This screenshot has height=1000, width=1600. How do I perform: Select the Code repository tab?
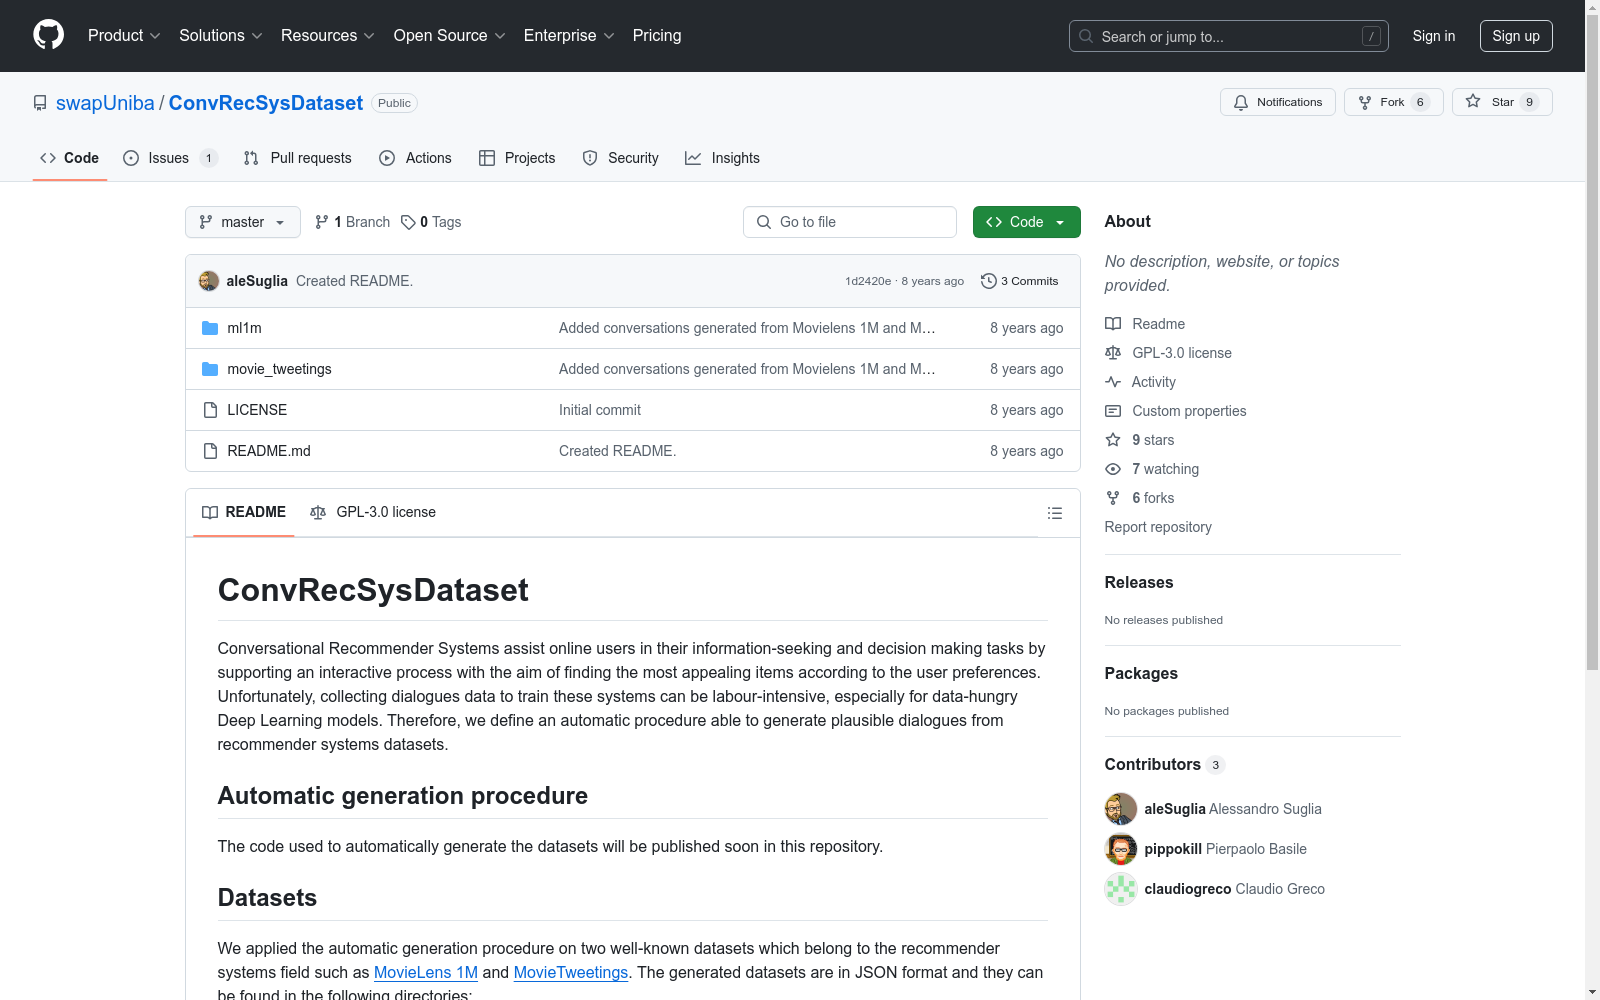pos(70,158)
